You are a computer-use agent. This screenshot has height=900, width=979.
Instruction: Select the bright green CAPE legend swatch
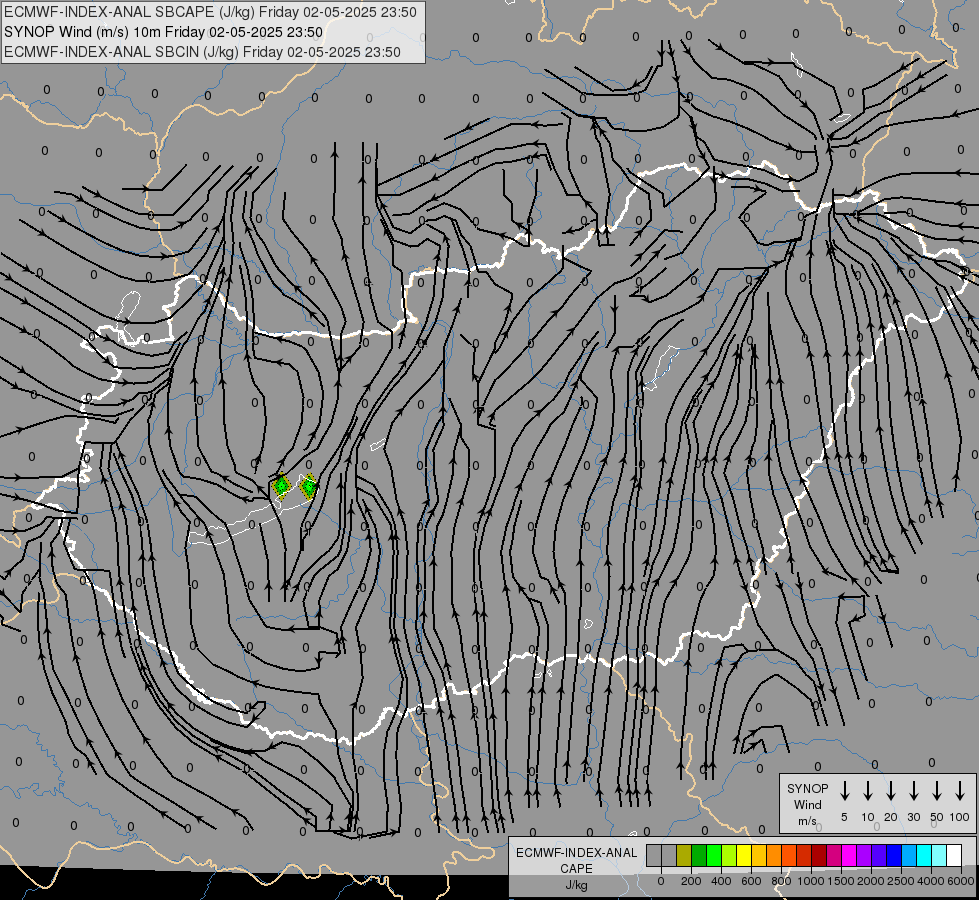pos(714,855)
